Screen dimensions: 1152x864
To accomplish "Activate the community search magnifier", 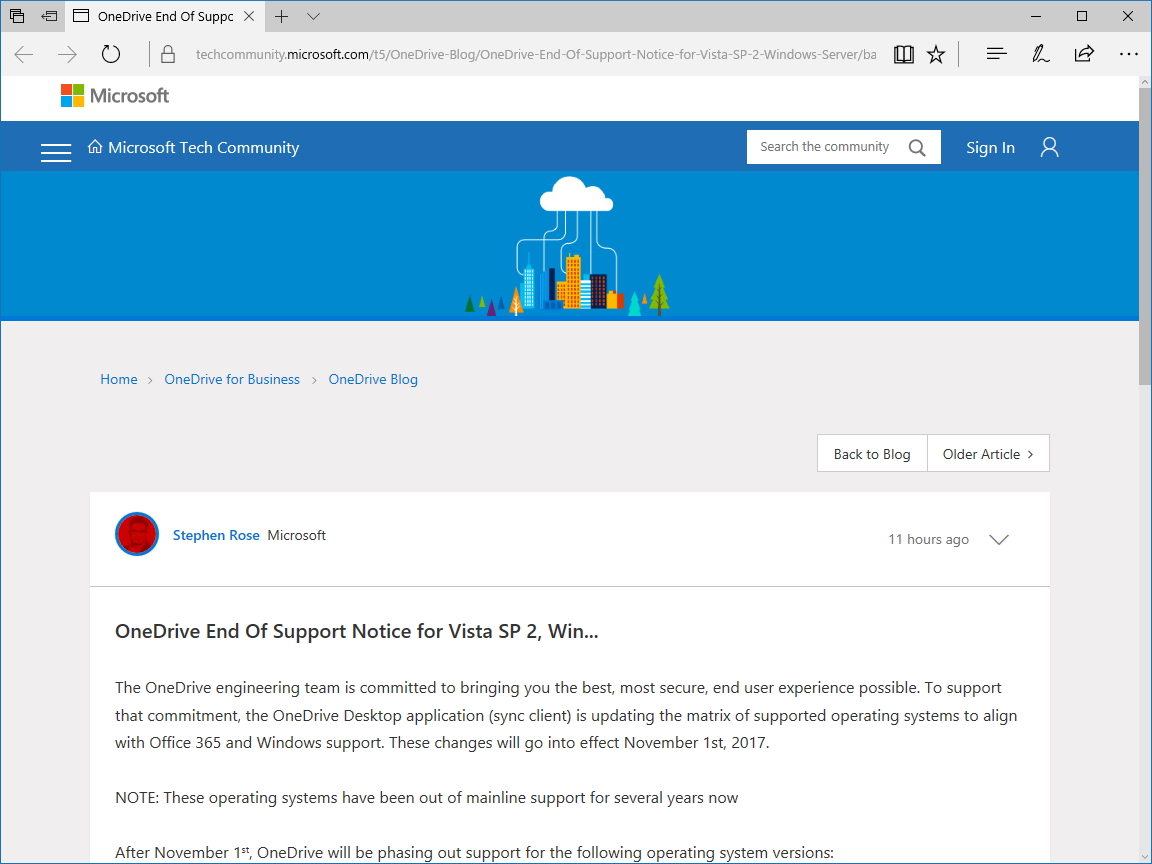I will pyautogui.click(x=917, y=146).
